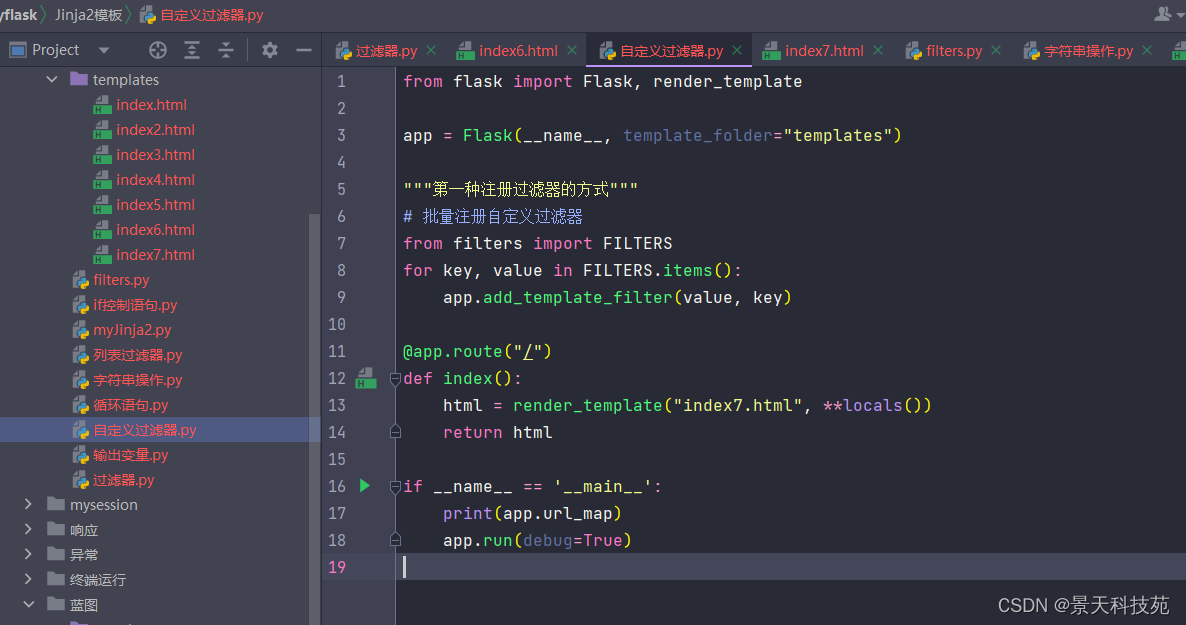Expand the 异常 folder
This screenshot has width=1186, height=625.
(x=29, y=554)
